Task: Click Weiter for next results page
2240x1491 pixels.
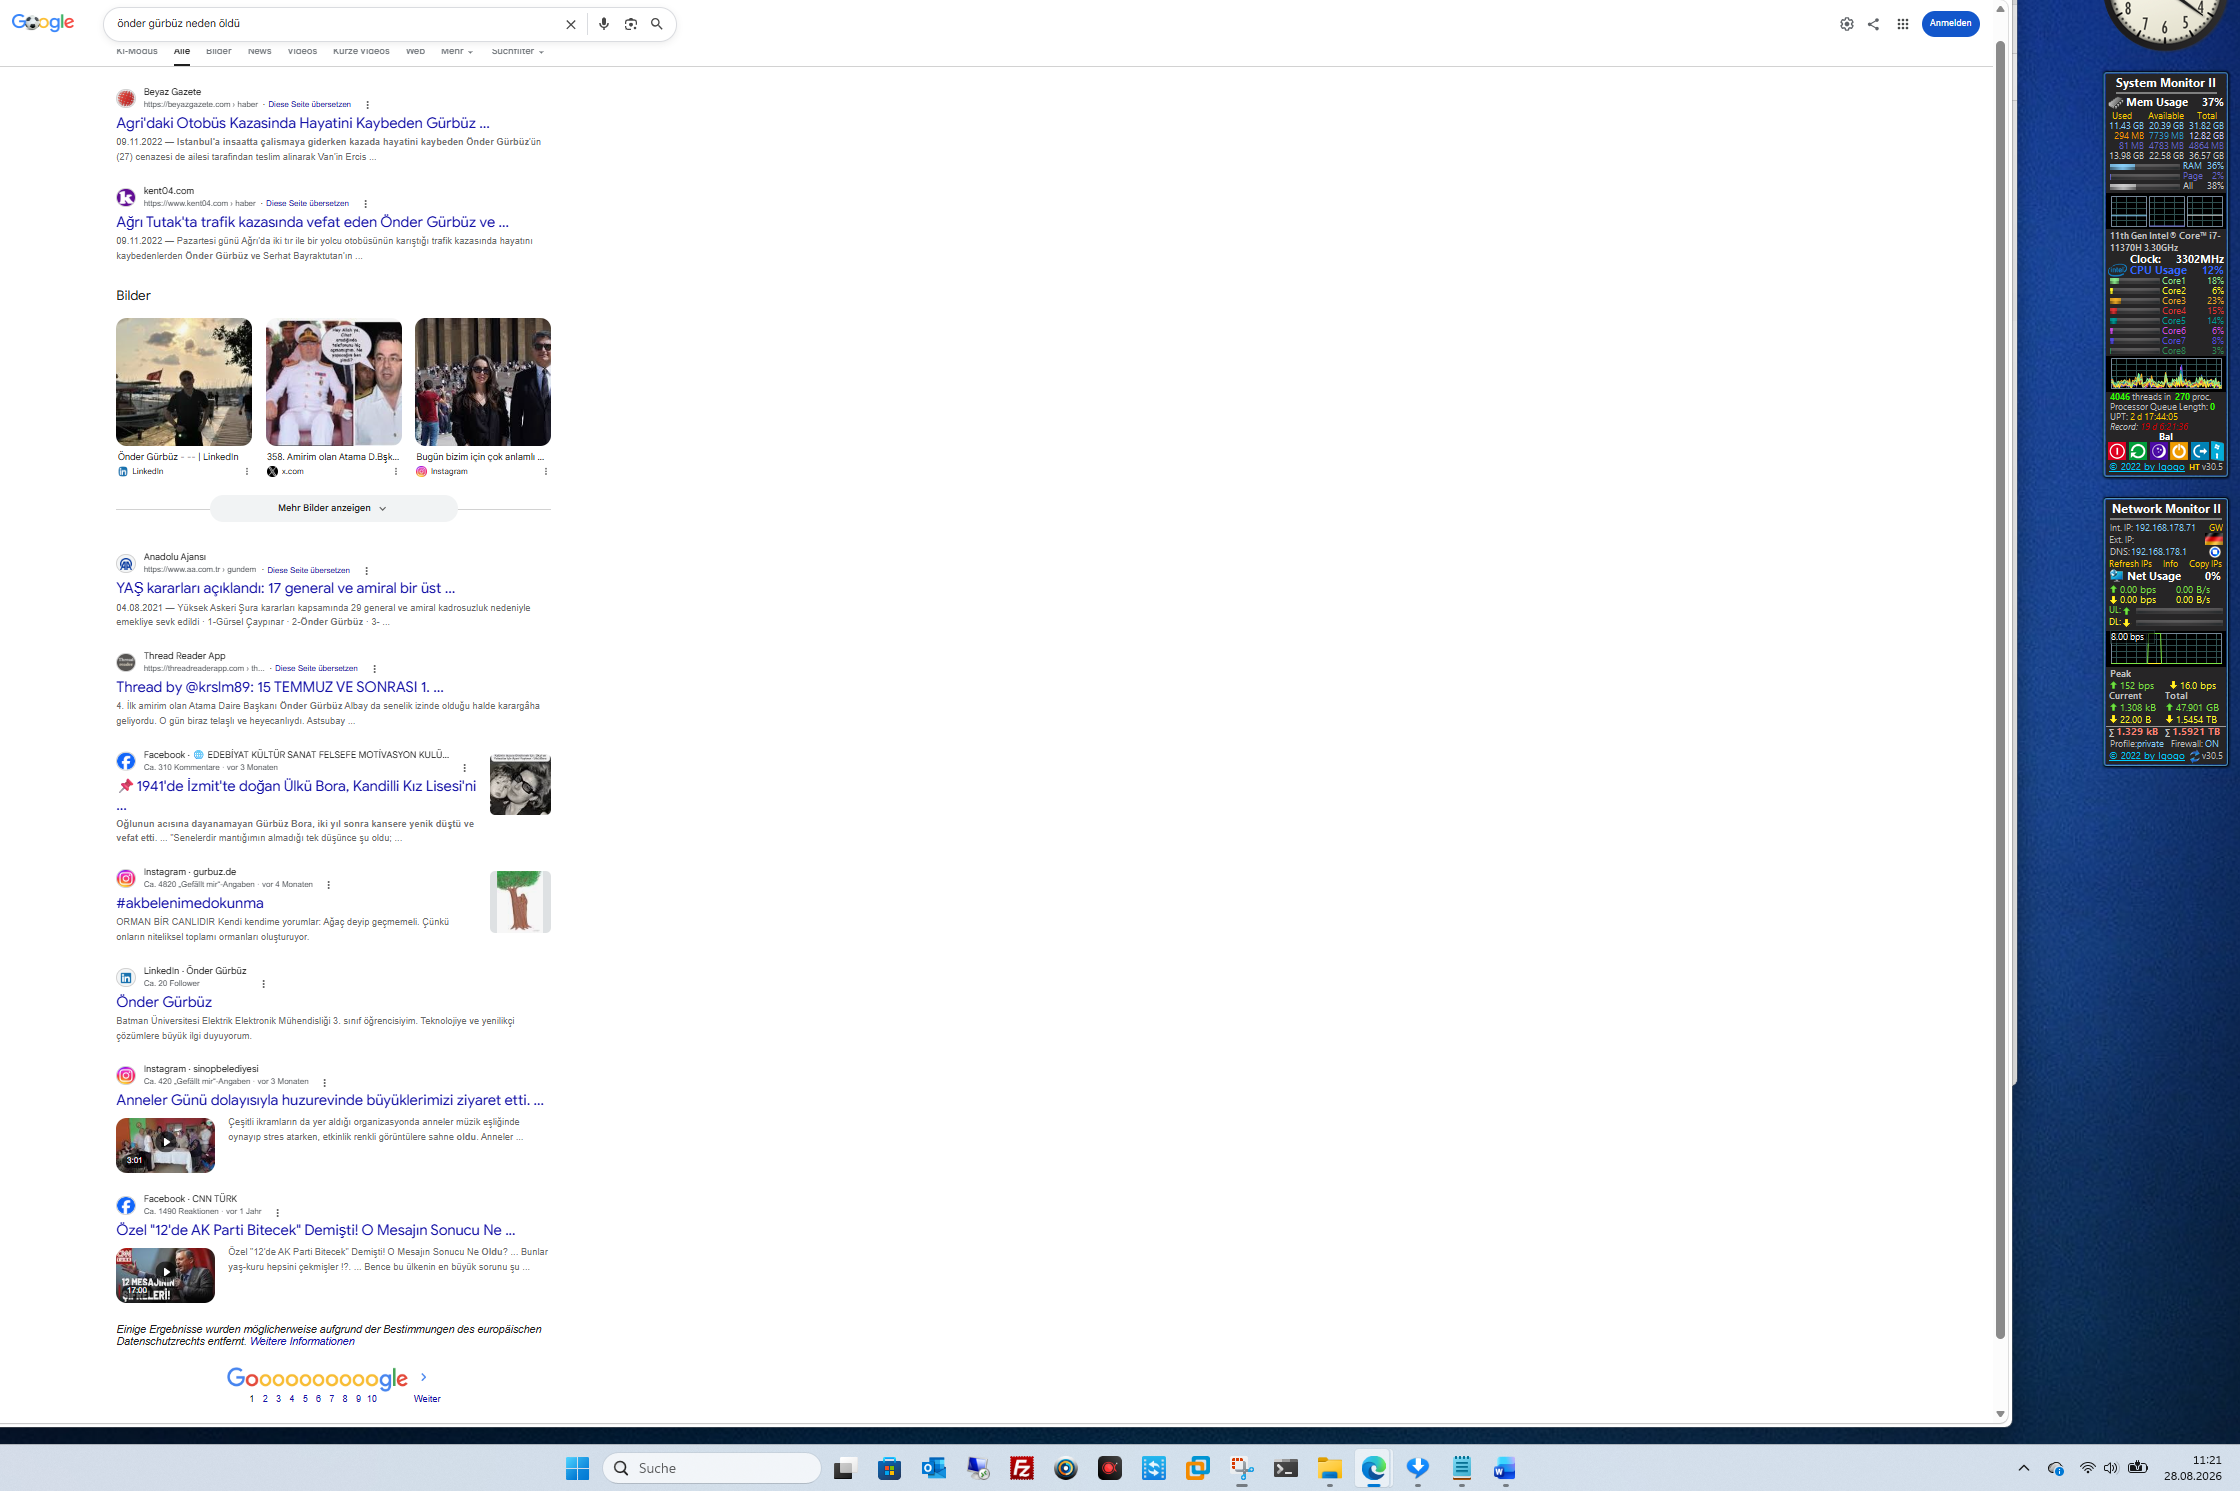Action: 427,1399
